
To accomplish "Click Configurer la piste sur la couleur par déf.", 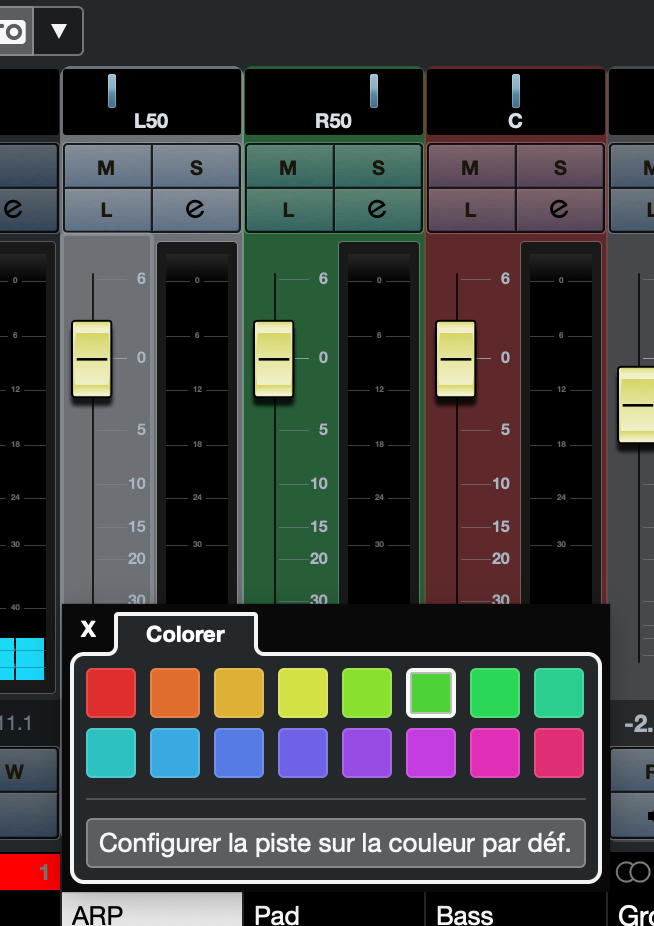I will click(x=336, y=843).
